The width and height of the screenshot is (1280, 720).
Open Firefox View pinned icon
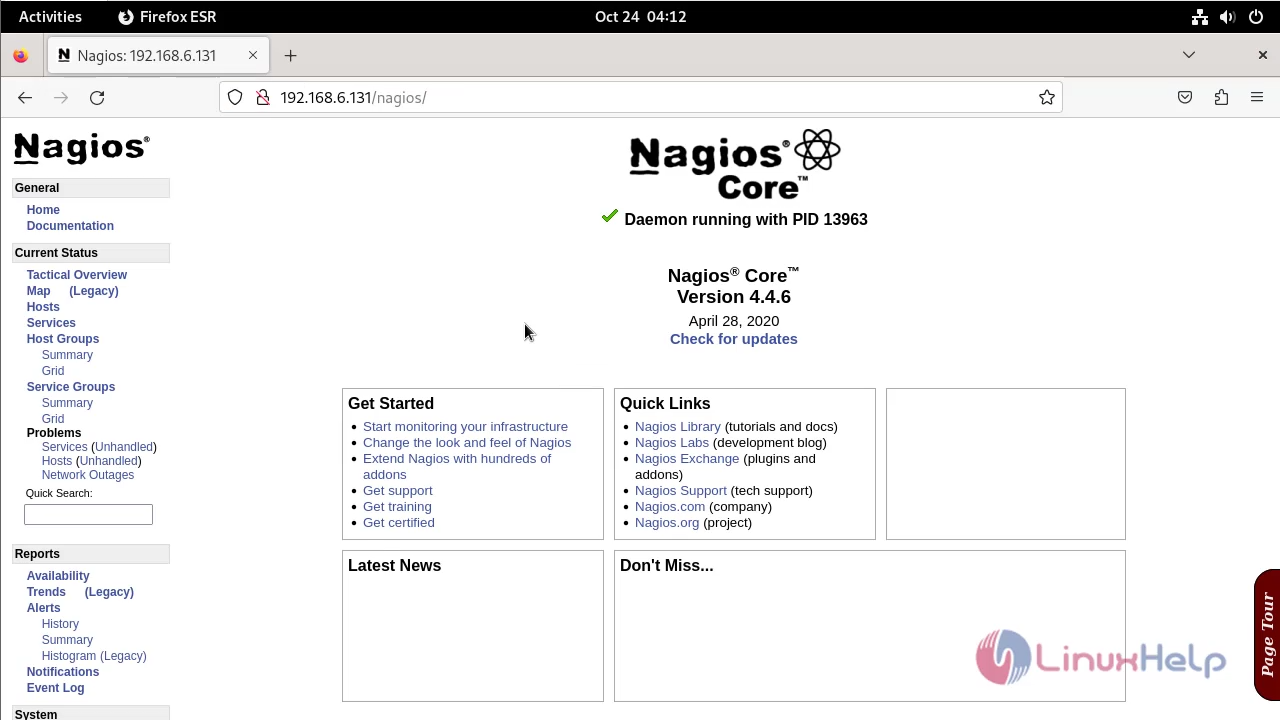point(20,55)
